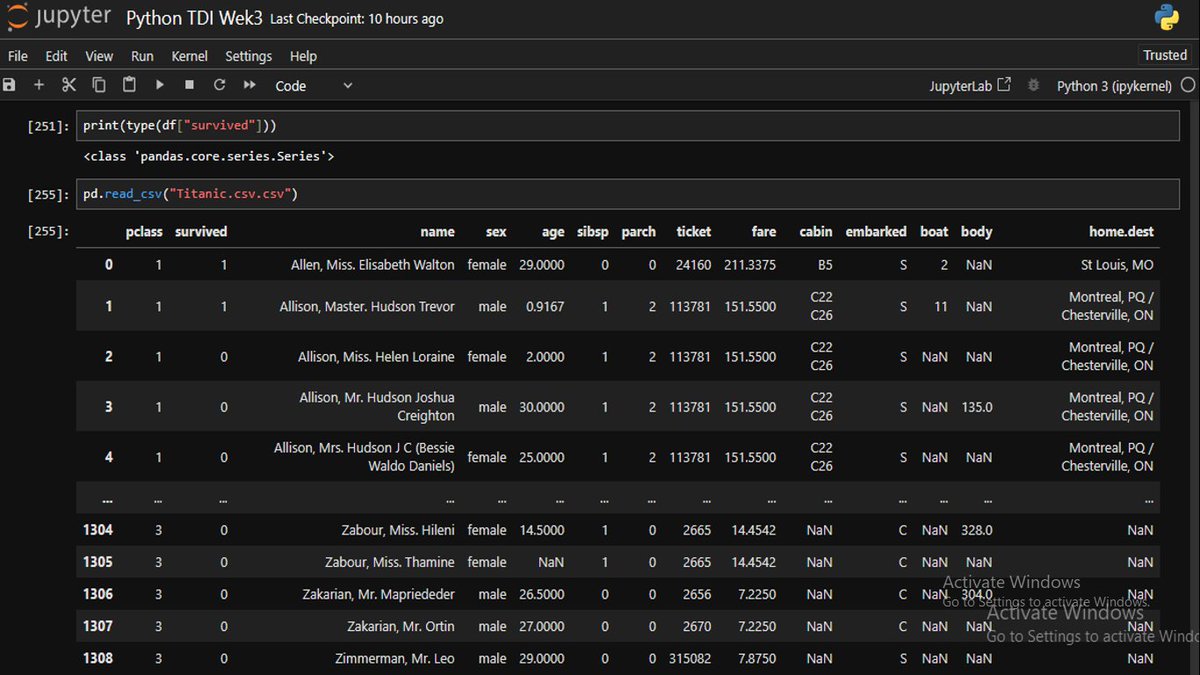Screen dimensions: 1200x675
Task: Click name Allison, Master. Hudson Trevor
Action: (x=367, y=307)
